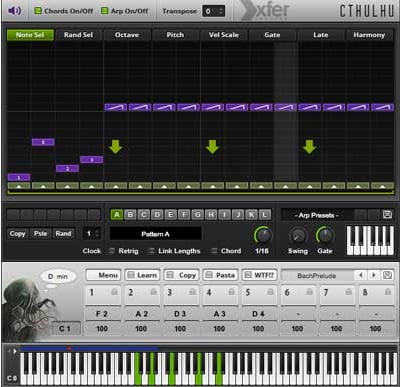Click the mini keyboard icon
The image size is (400, 387).
click(x=370, y=240)
